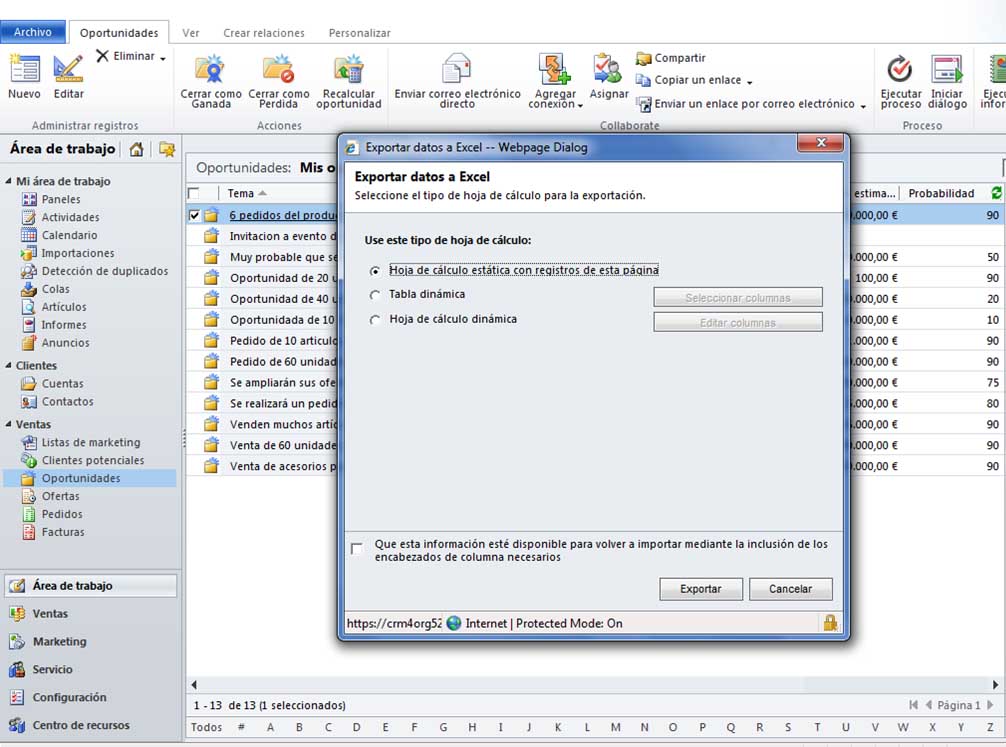This screenshot has height=747, width=1006.
Task: Open Artículos in the sidebar
Action: click(x=64, y=307)
